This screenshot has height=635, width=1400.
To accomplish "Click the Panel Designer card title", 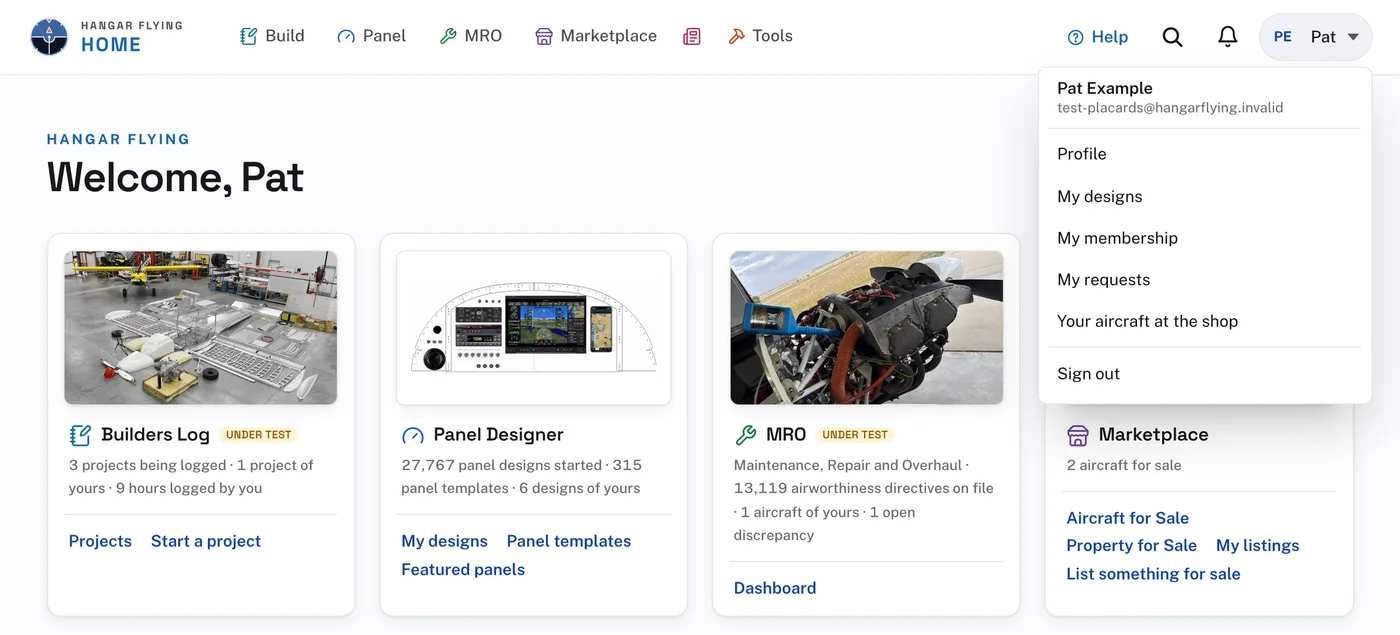I will point(498,435).
